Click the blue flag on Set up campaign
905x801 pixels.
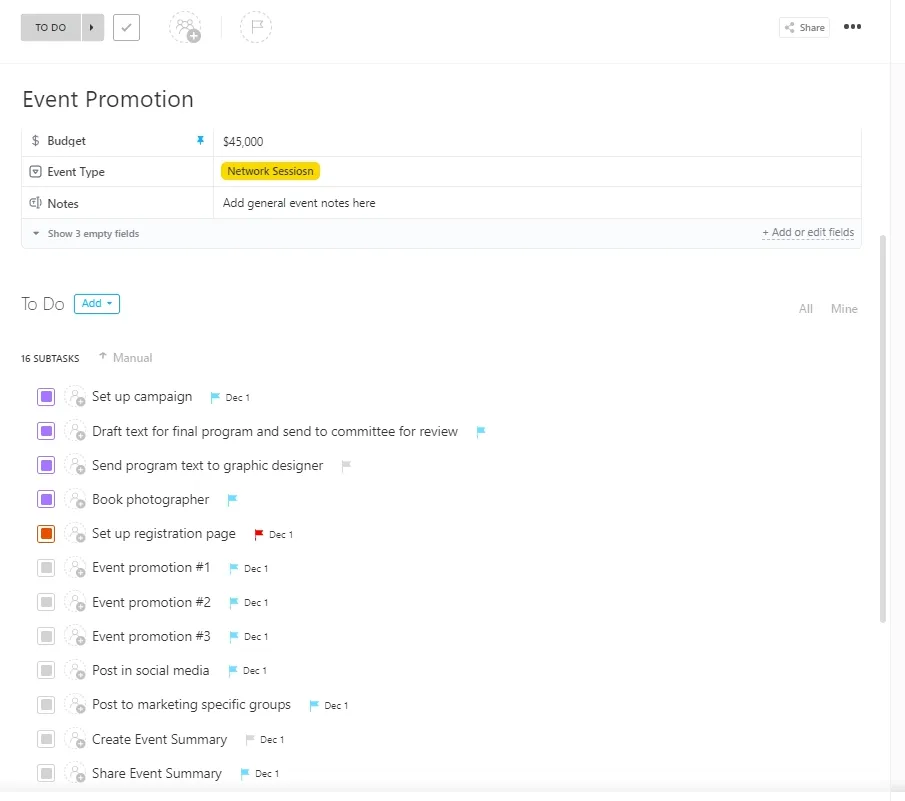[x=215, y=397]
